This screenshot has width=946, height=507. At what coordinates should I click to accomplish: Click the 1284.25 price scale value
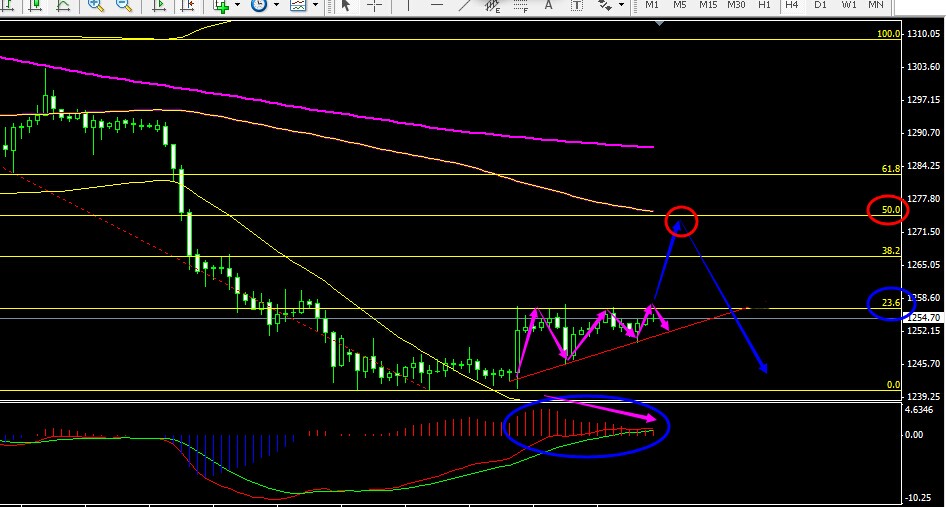click(924, 165)
